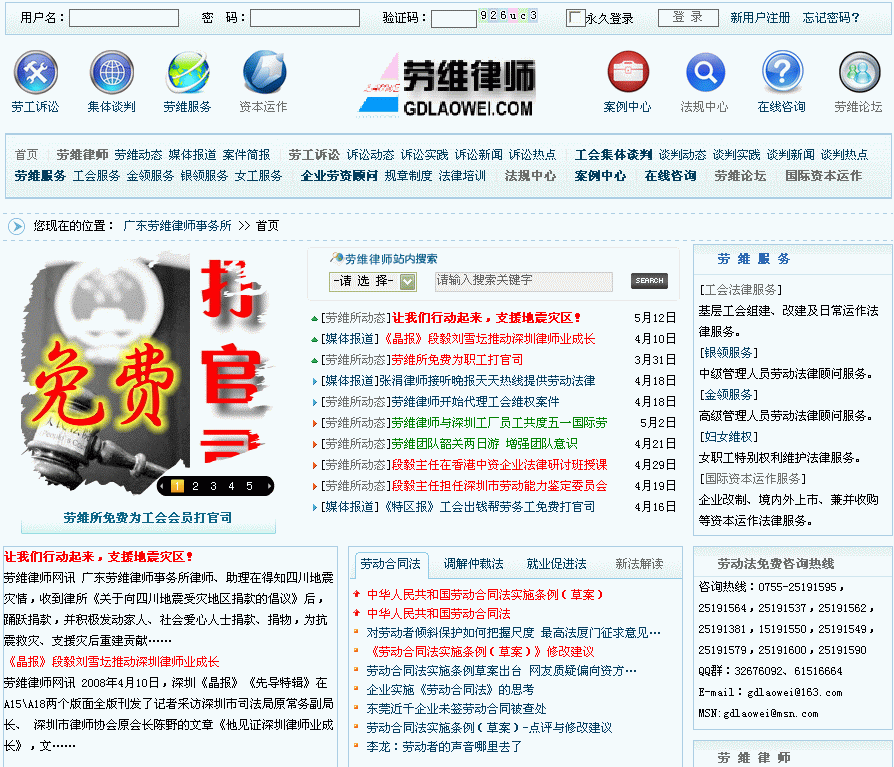Select the 就业促进法 tab

coord(556,564)
